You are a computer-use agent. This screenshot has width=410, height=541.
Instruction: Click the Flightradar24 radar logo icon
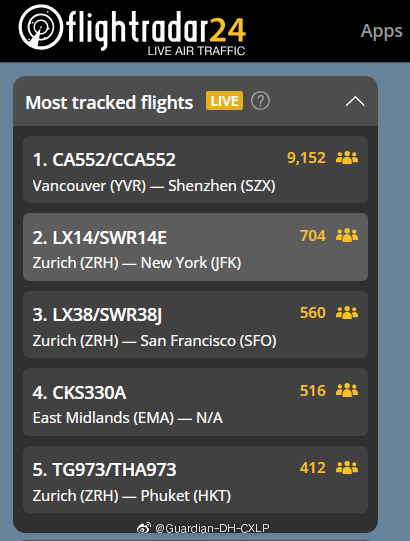41,27
